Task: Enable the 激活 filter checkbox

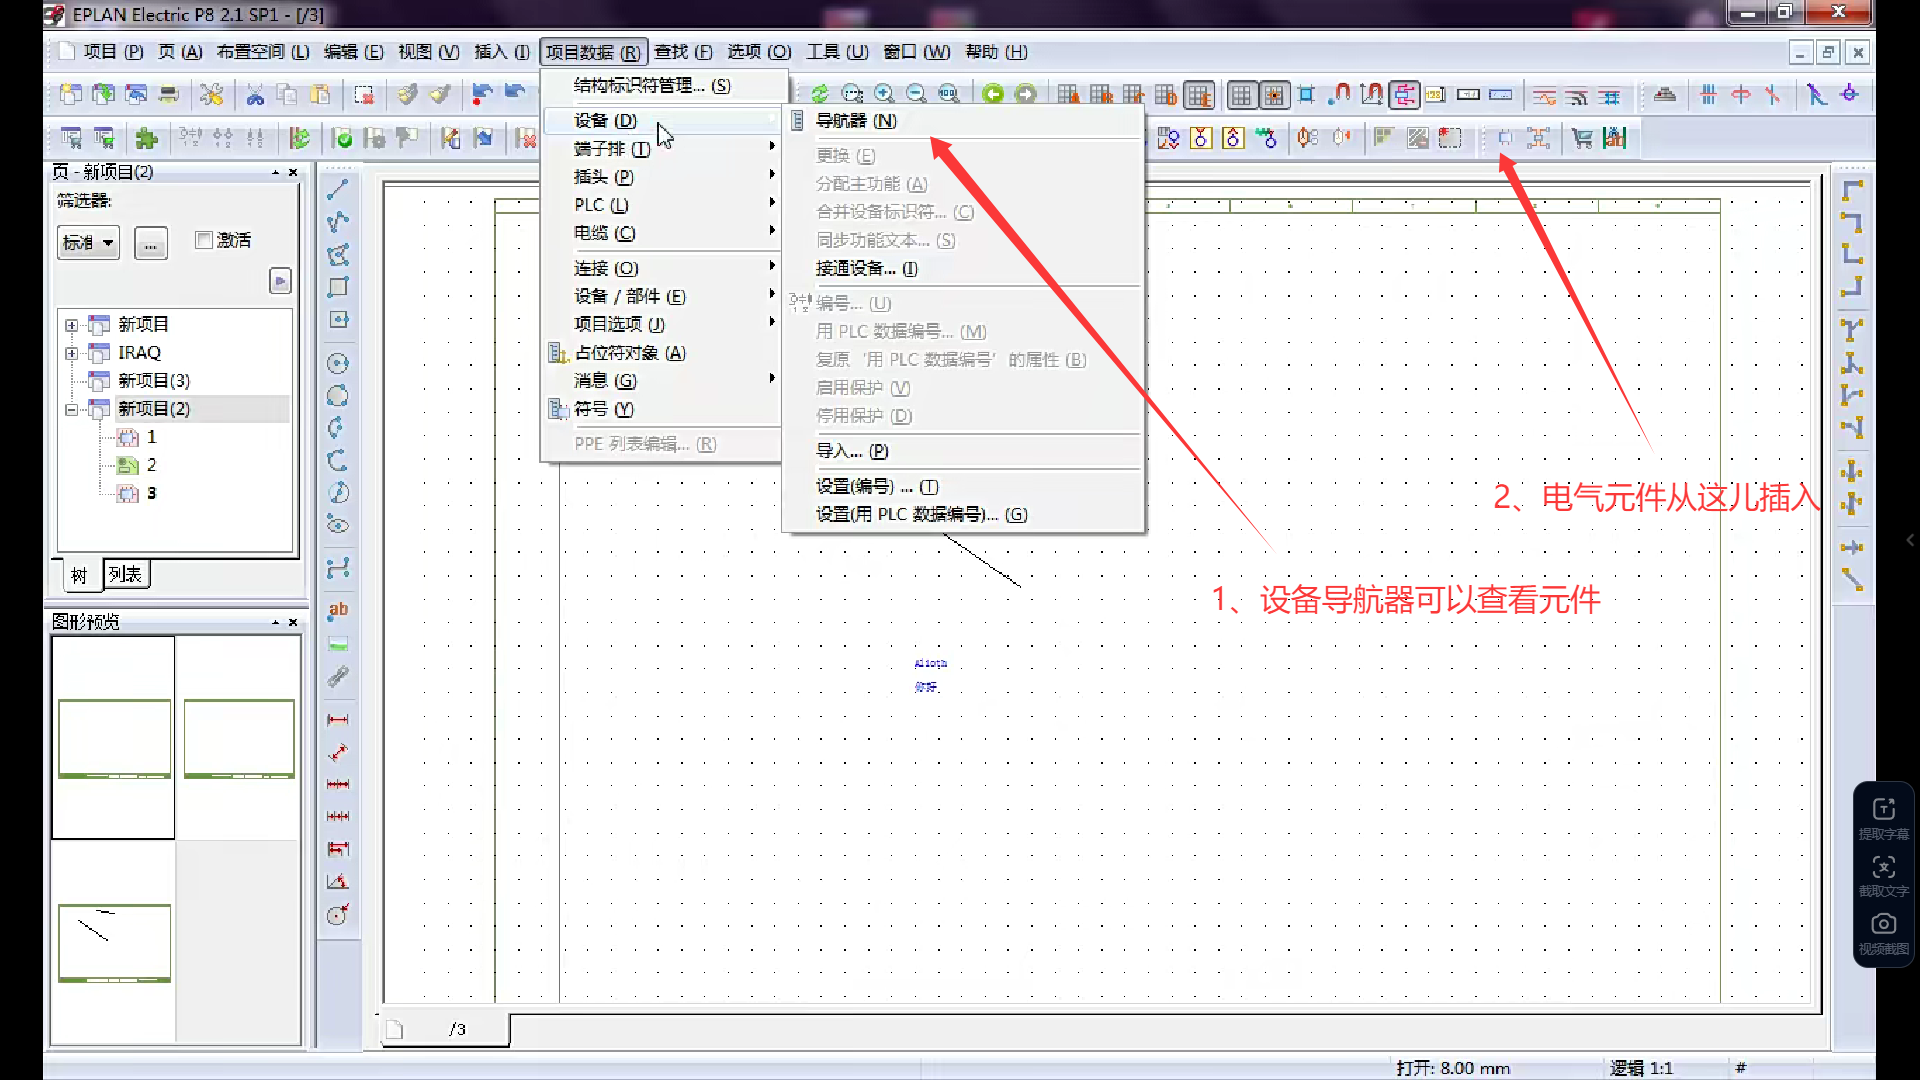Action: [x=205, y=240]
